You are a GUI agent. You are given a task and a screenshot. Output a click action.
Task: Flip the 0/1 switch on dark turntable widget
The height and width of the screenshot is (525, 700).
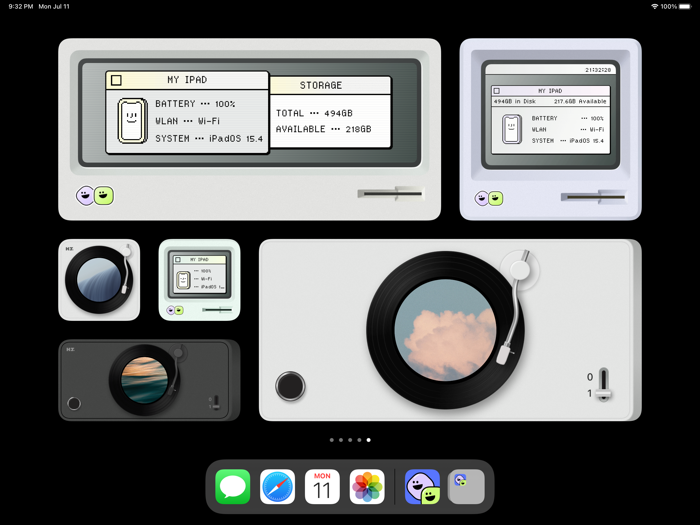pyautogui.click(x=216, y=402)
